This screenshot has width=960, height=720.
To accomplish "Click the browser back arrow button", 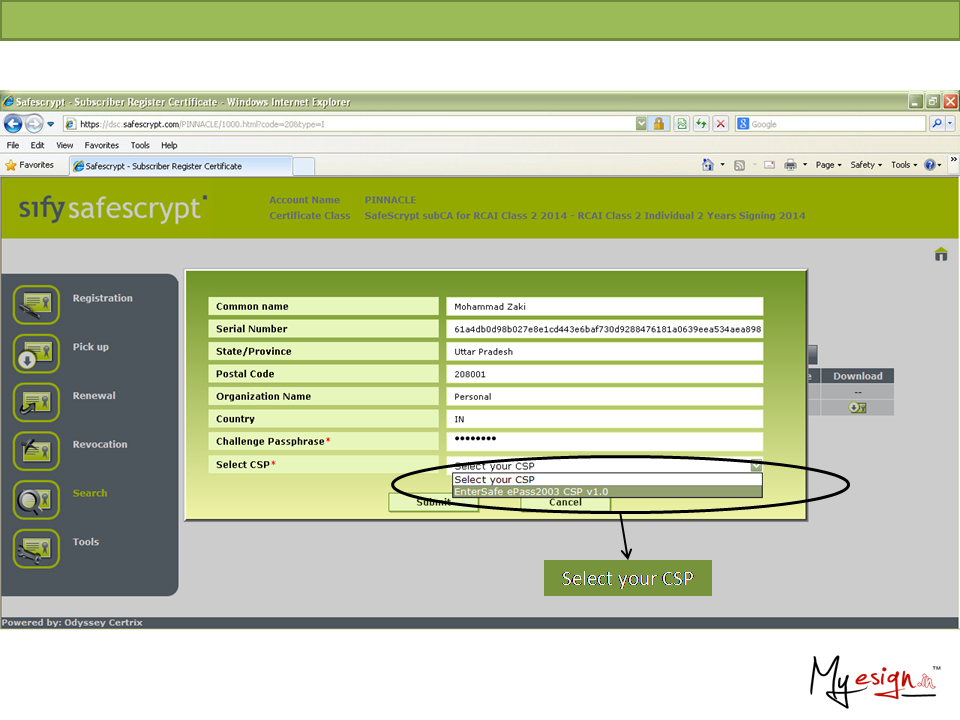I will pyautogui.click(x=14, y=124).
